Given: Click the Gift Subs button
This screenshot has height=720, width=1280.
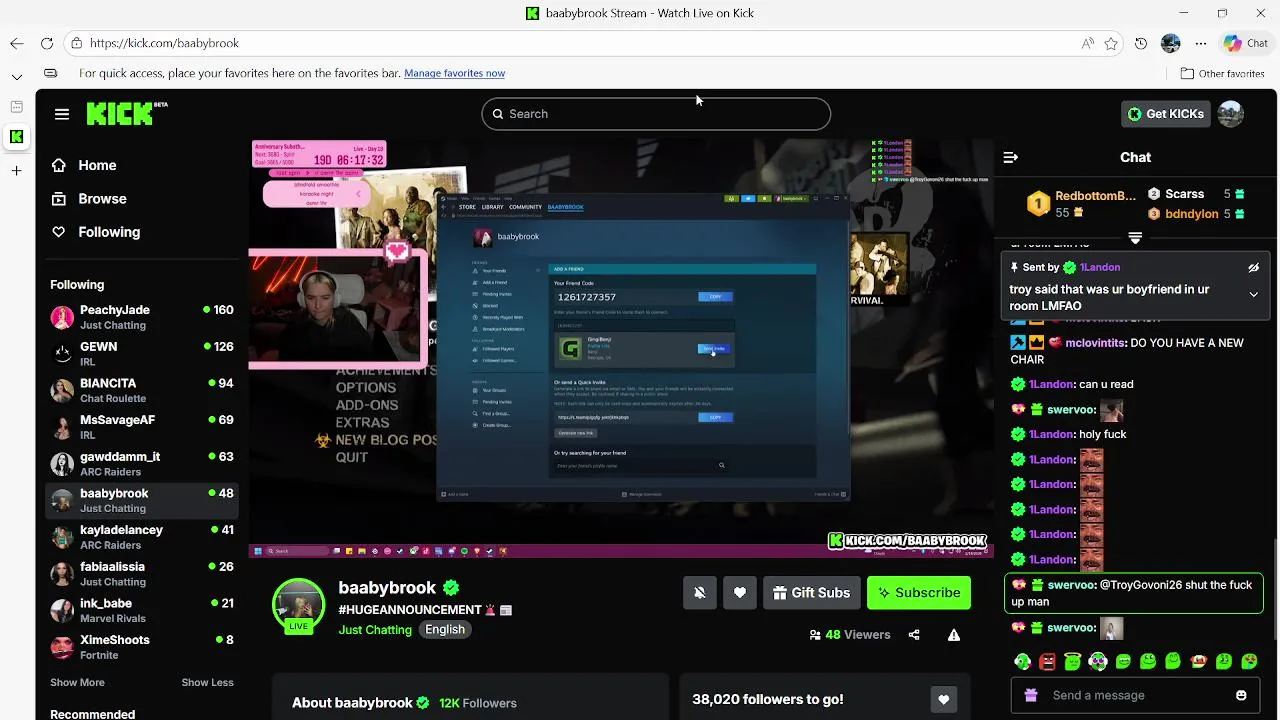Looking at the screenshot, I should click(x=811, y=593).
